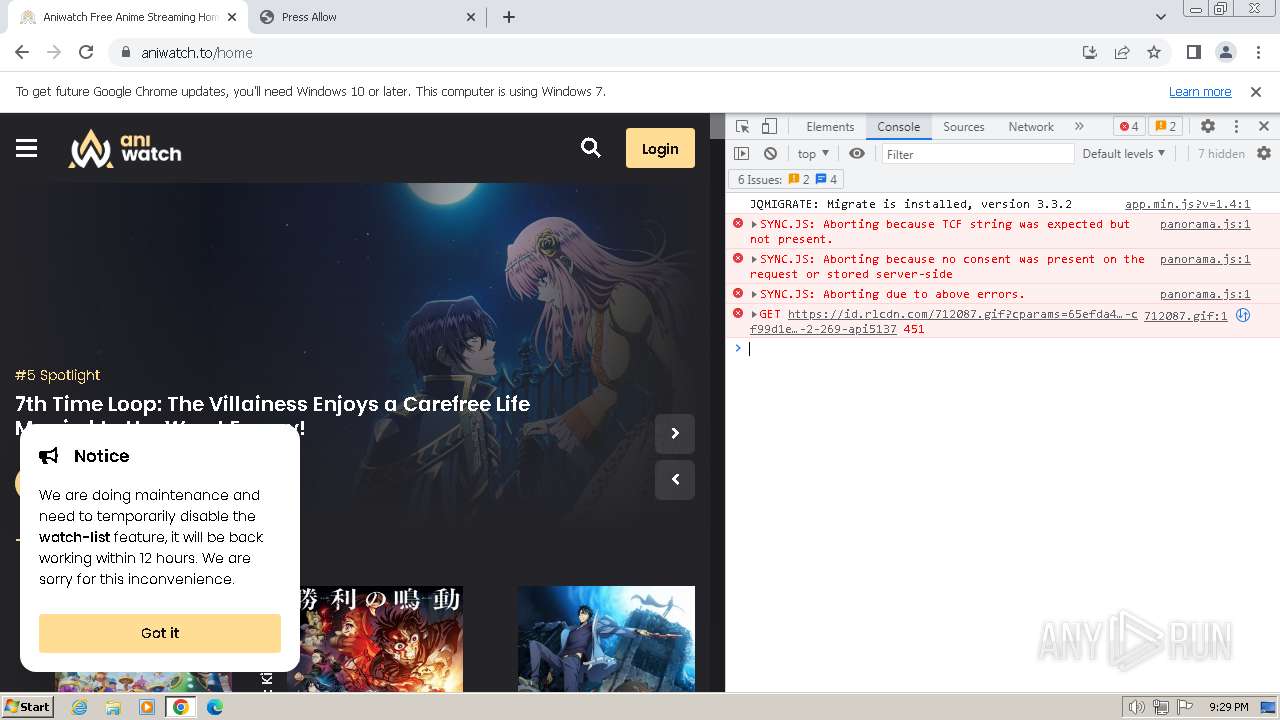Show the console sidebar
This screenshot has height=720, width=1280.
(x=741, y=154)
